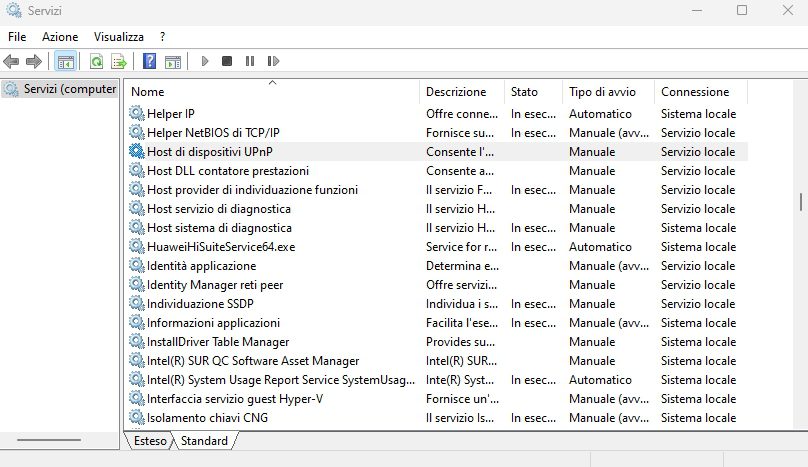The image size is (808, 467).
Task: Select HuaweiHiSuiteService64.exe service name
Action: (221, 247)
